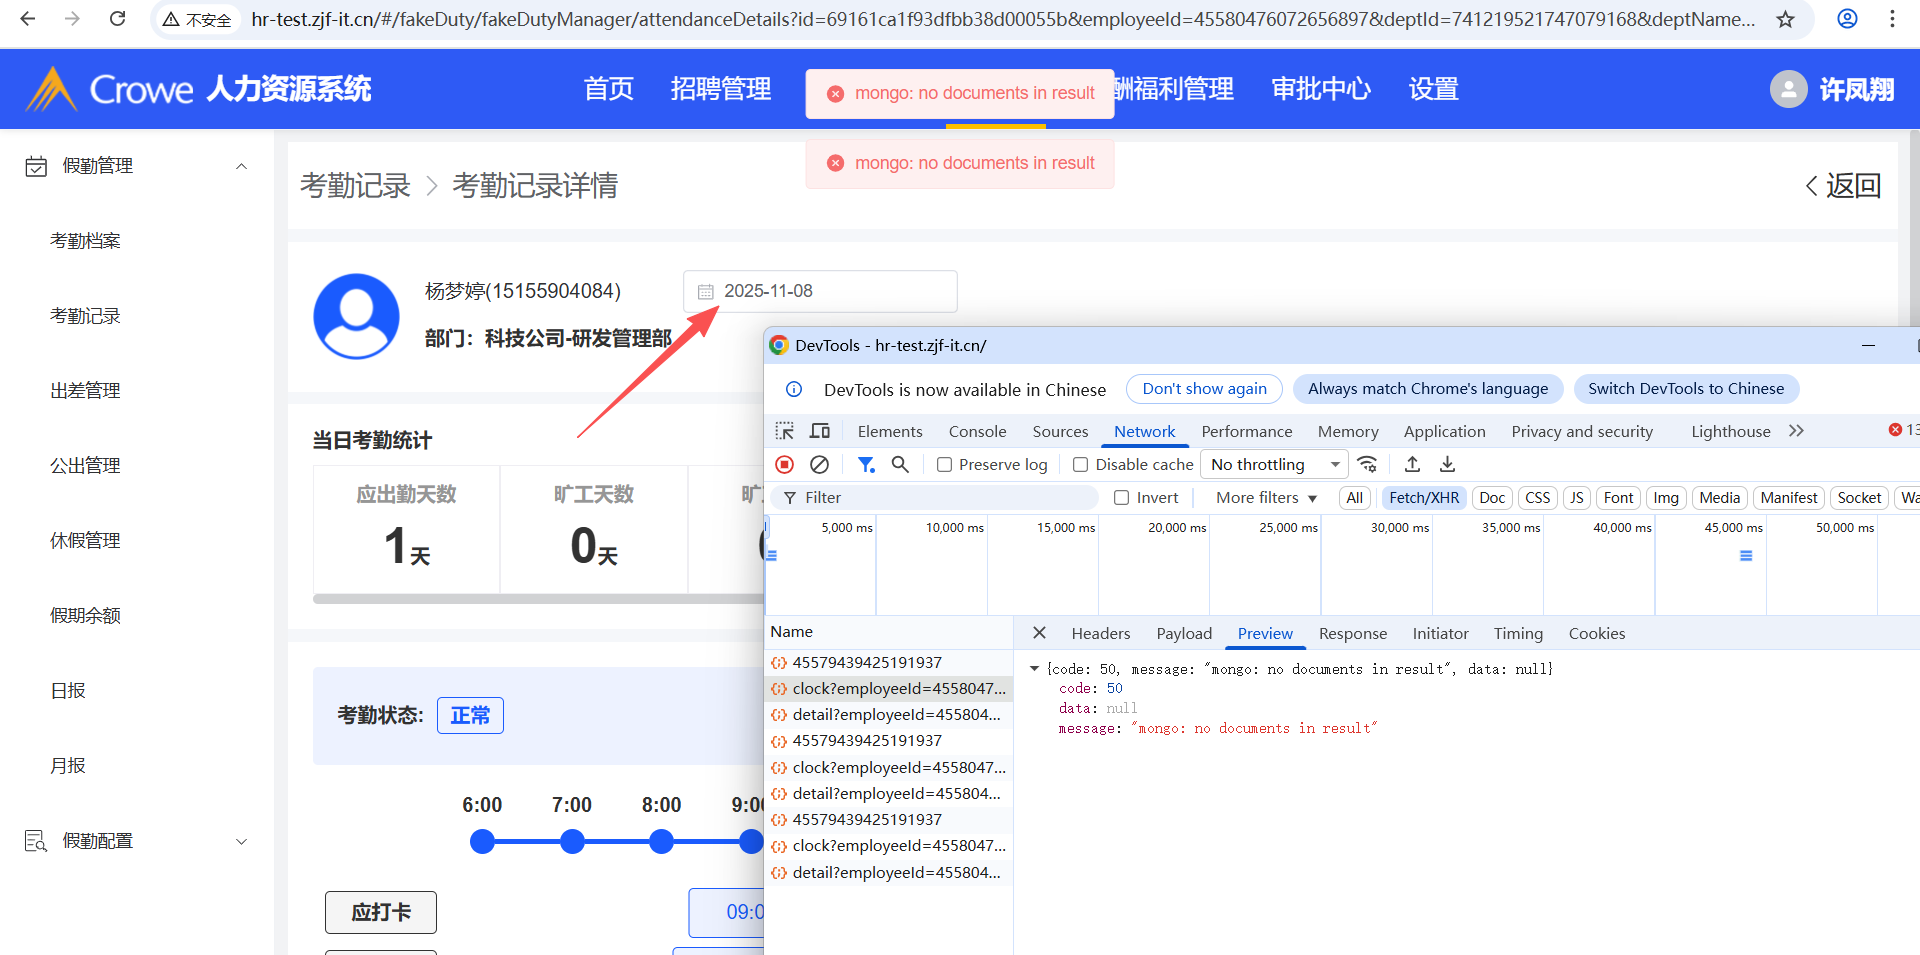Click the 返回 back link
Screen dimensions: 1920x955
coord(1843,186)
